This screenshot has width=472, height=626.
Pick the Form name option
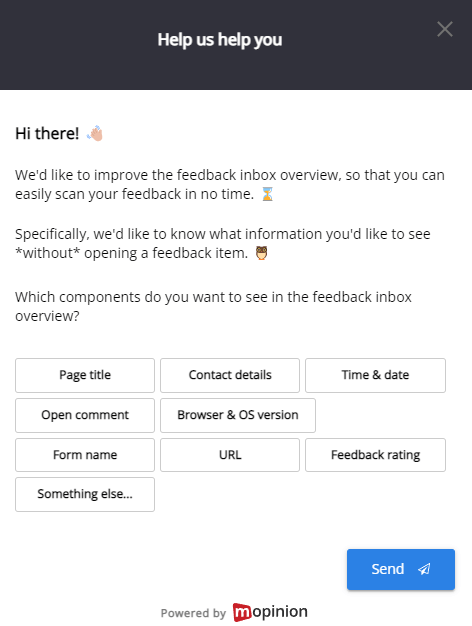[x=85, y=455]
